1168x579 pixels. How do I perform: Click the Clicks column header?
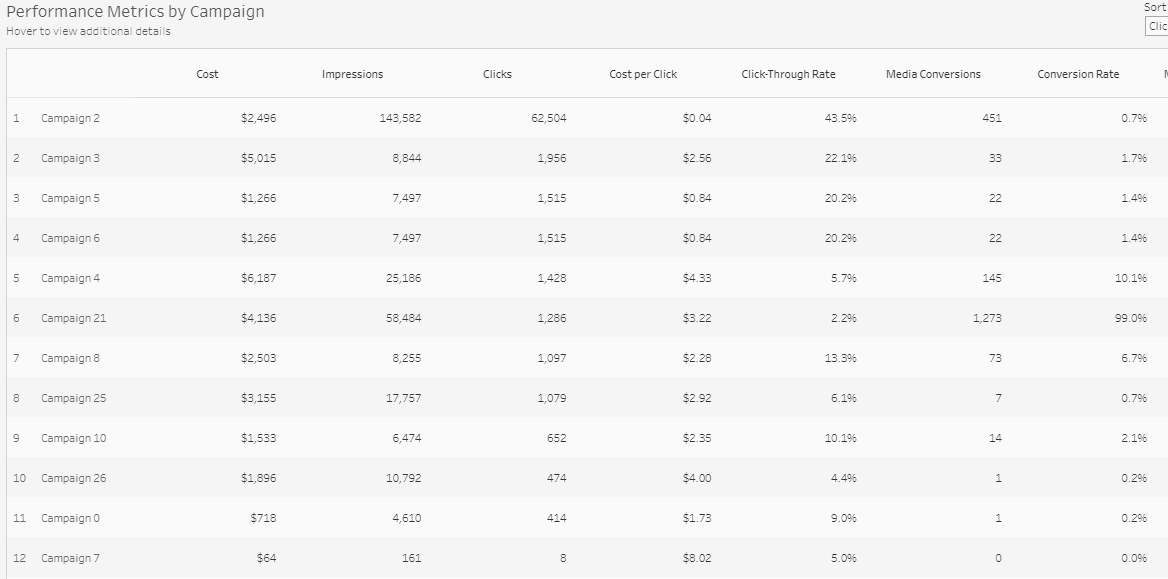497,75
